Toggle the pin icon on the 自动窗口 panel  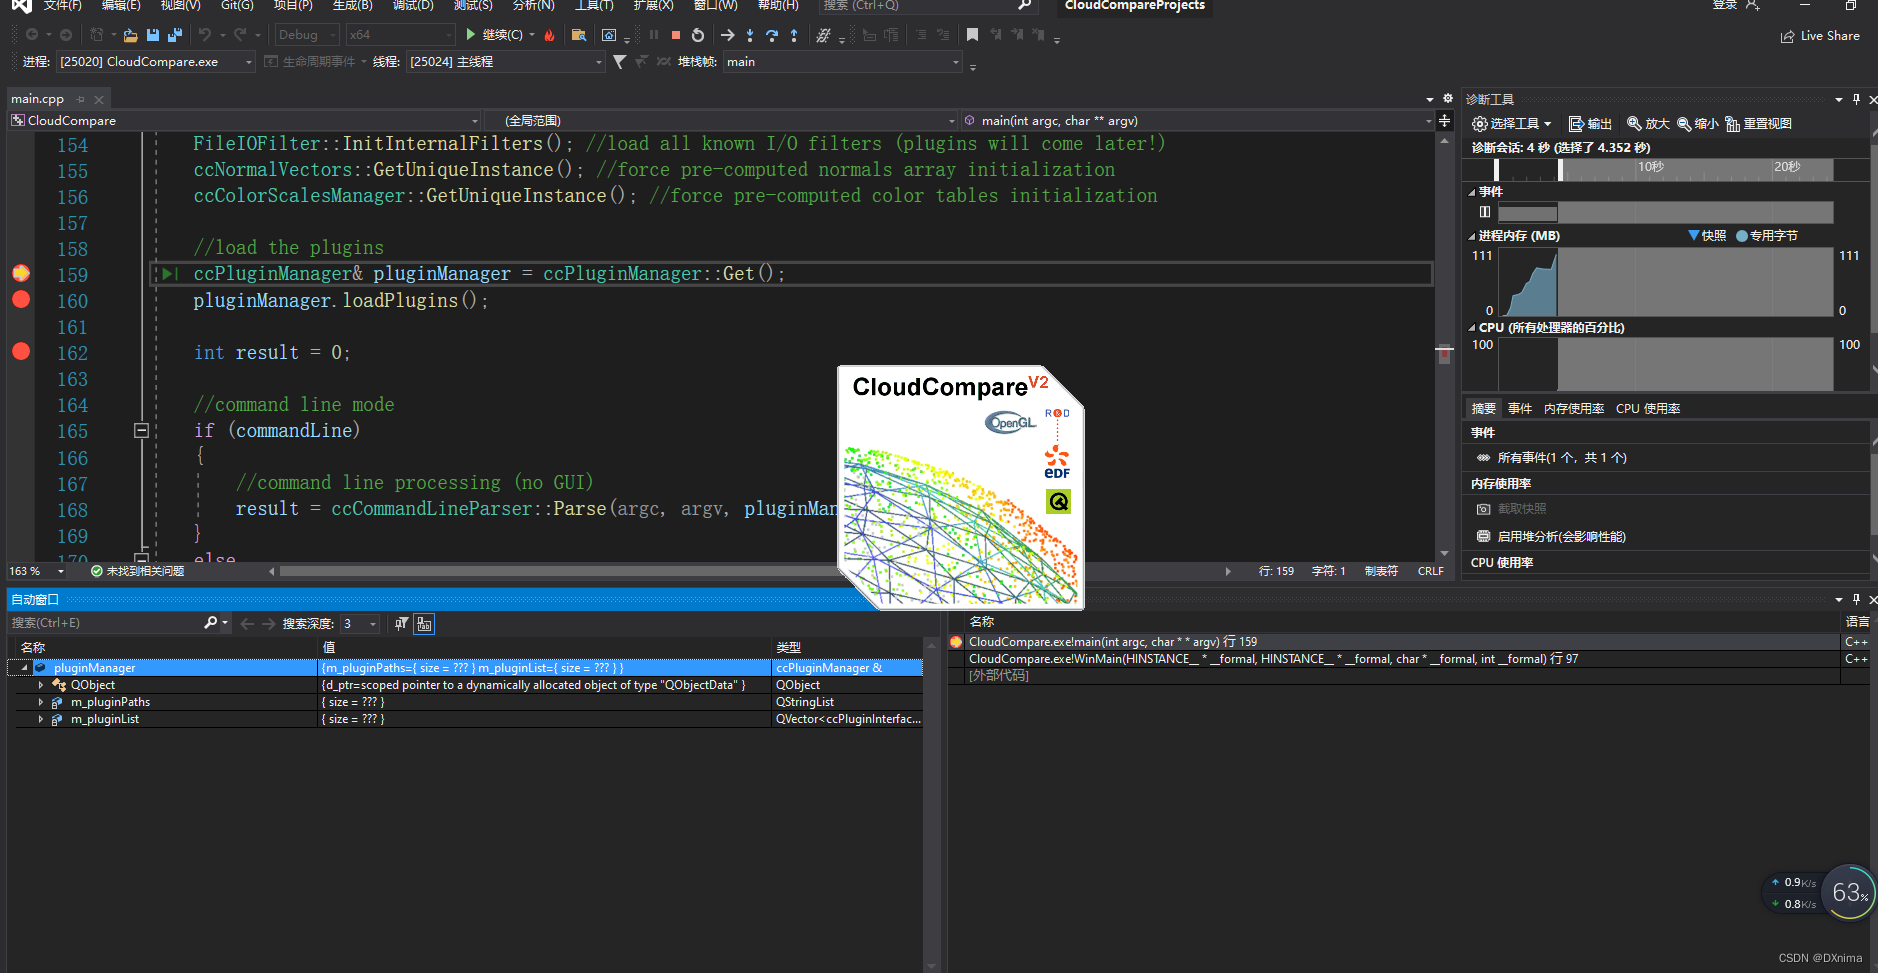[1857, 599]
